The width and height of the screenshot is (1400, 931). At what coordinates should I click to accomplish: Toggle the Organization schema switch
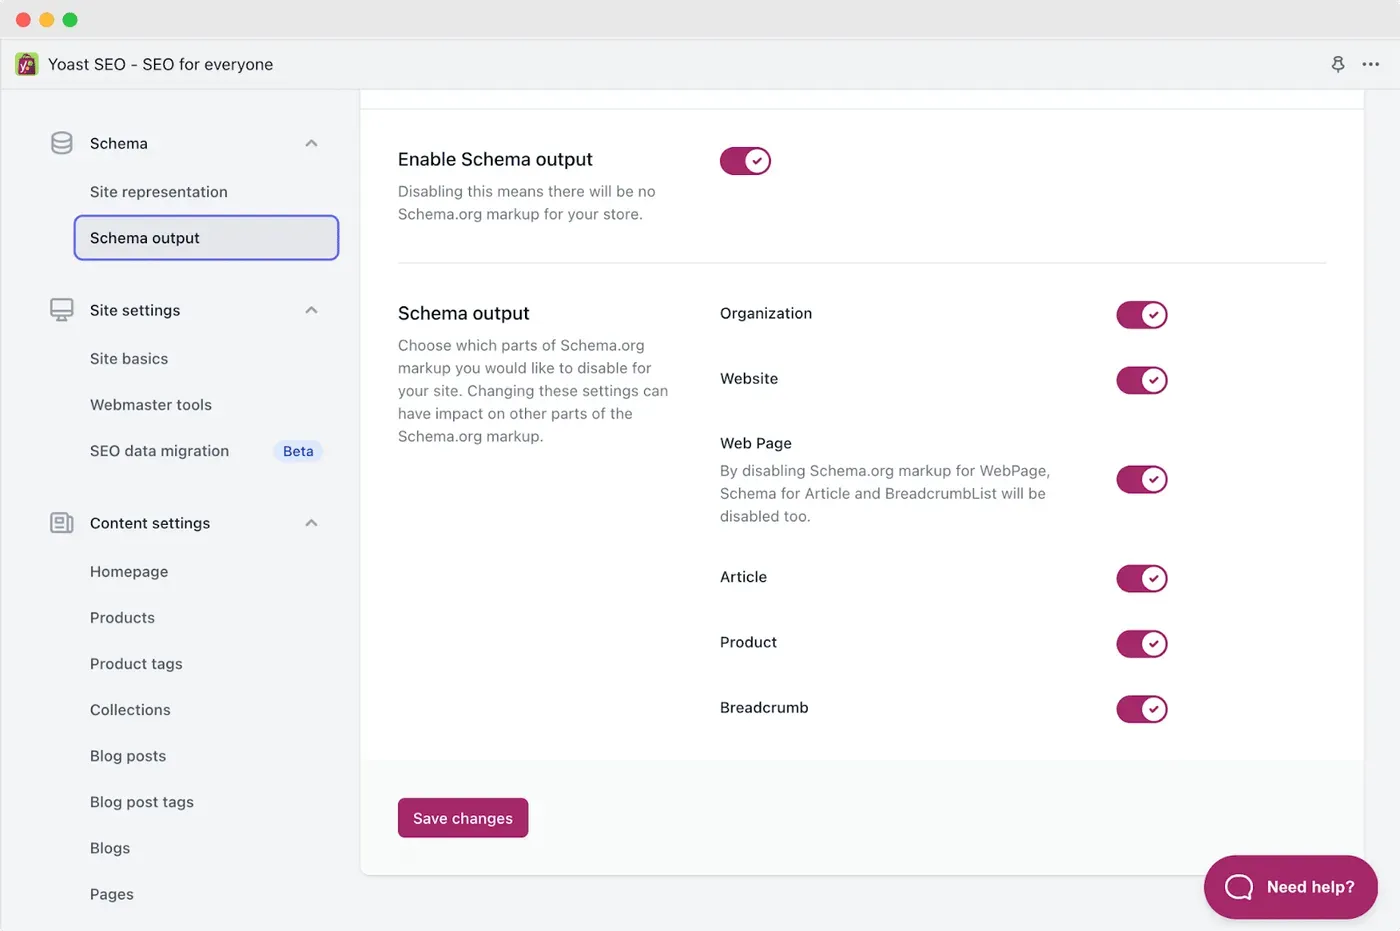click(1142, 315)
